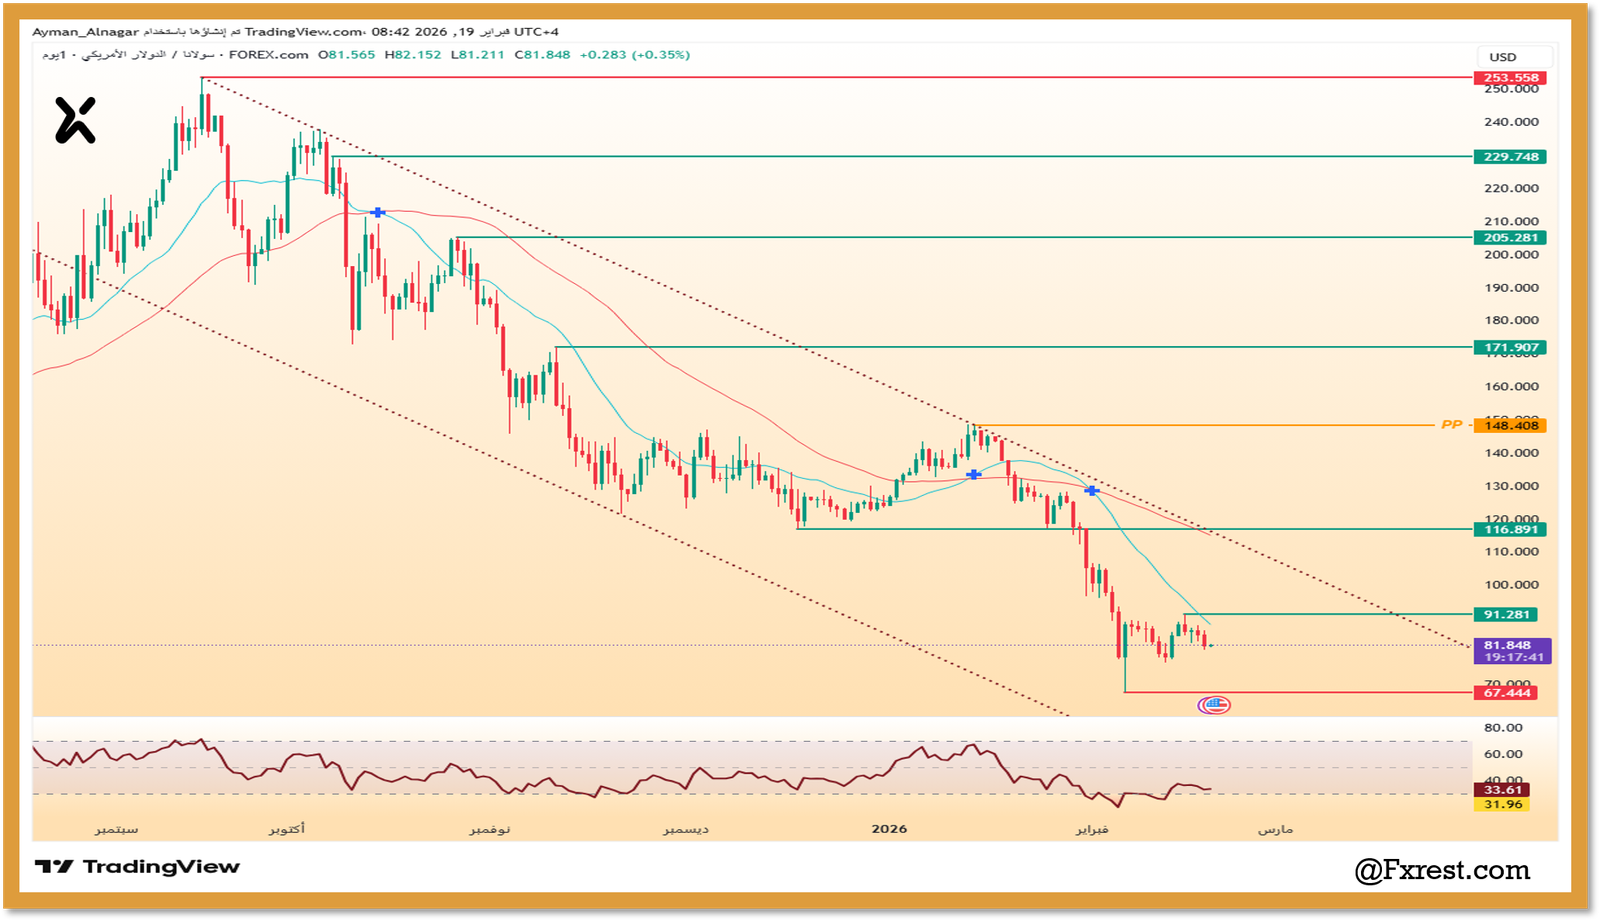The height and width of the screenshot is (921, 1600).
Task: Select the 171.907 resistance label
Action: [1510, 348]
